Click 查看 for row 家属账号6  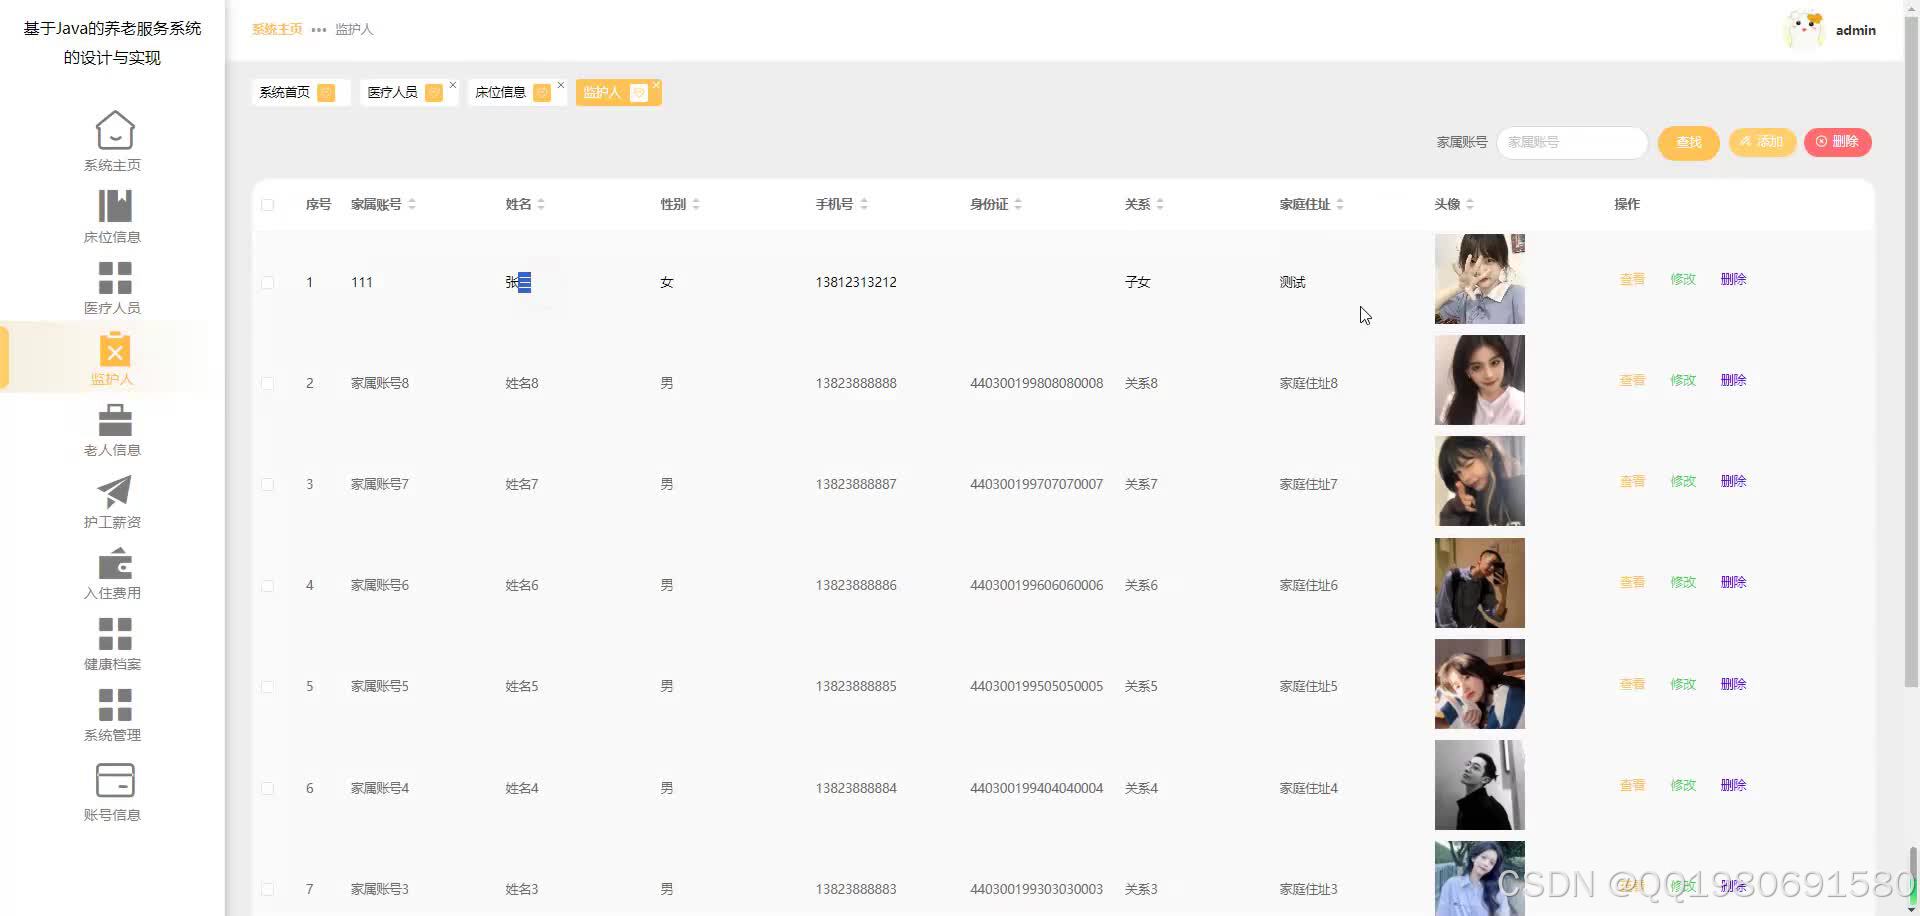tap(1632, 583)
